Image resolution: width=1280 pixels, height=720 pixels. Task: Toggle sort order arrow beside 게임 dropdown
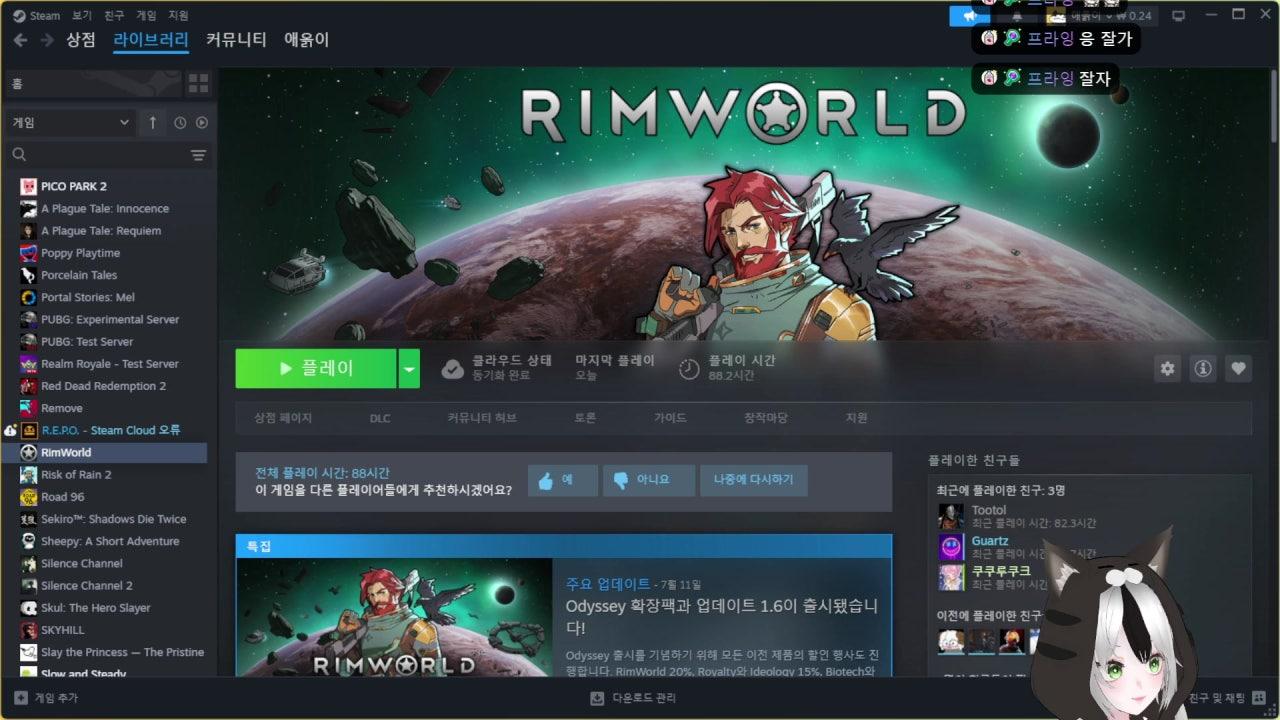click(x=152, y=122)
